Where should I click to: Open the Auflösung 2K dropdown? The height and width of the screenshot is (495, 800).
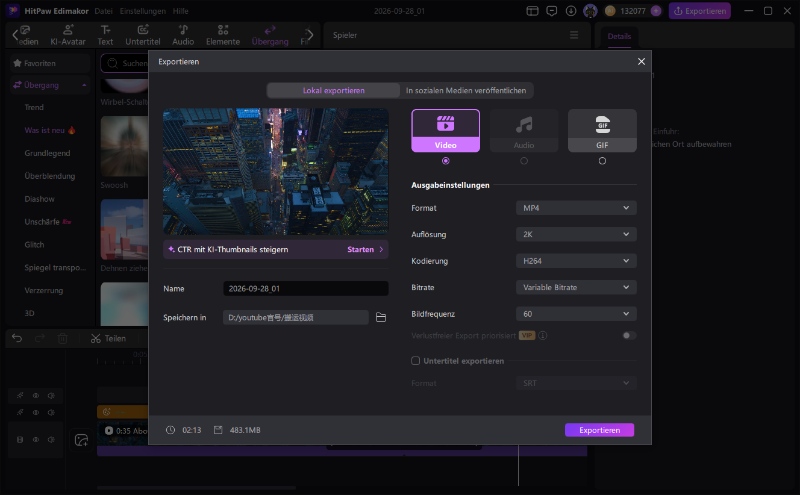click(576, 234)
